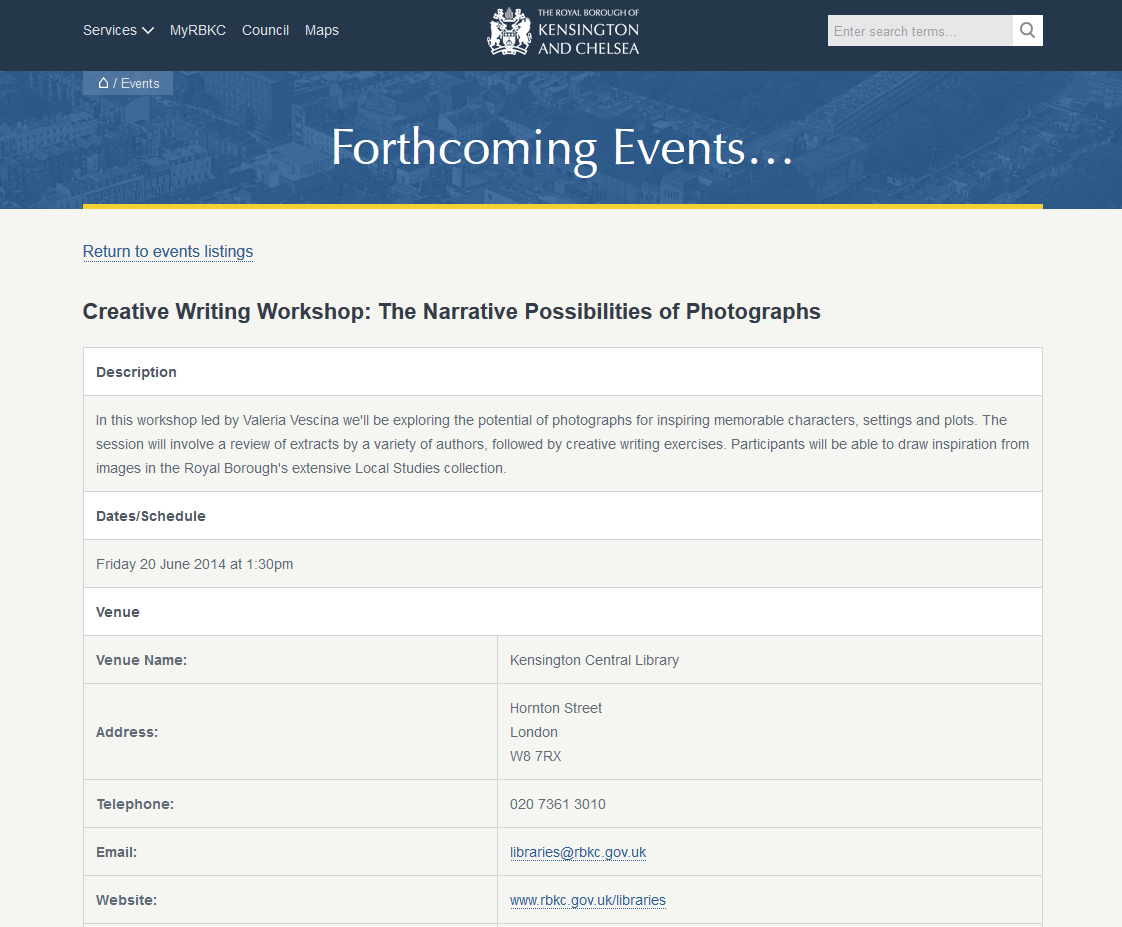Focus the 'Enter search terms' field
This screenshot has width=1122, height=927.
[x=920, y=31]
